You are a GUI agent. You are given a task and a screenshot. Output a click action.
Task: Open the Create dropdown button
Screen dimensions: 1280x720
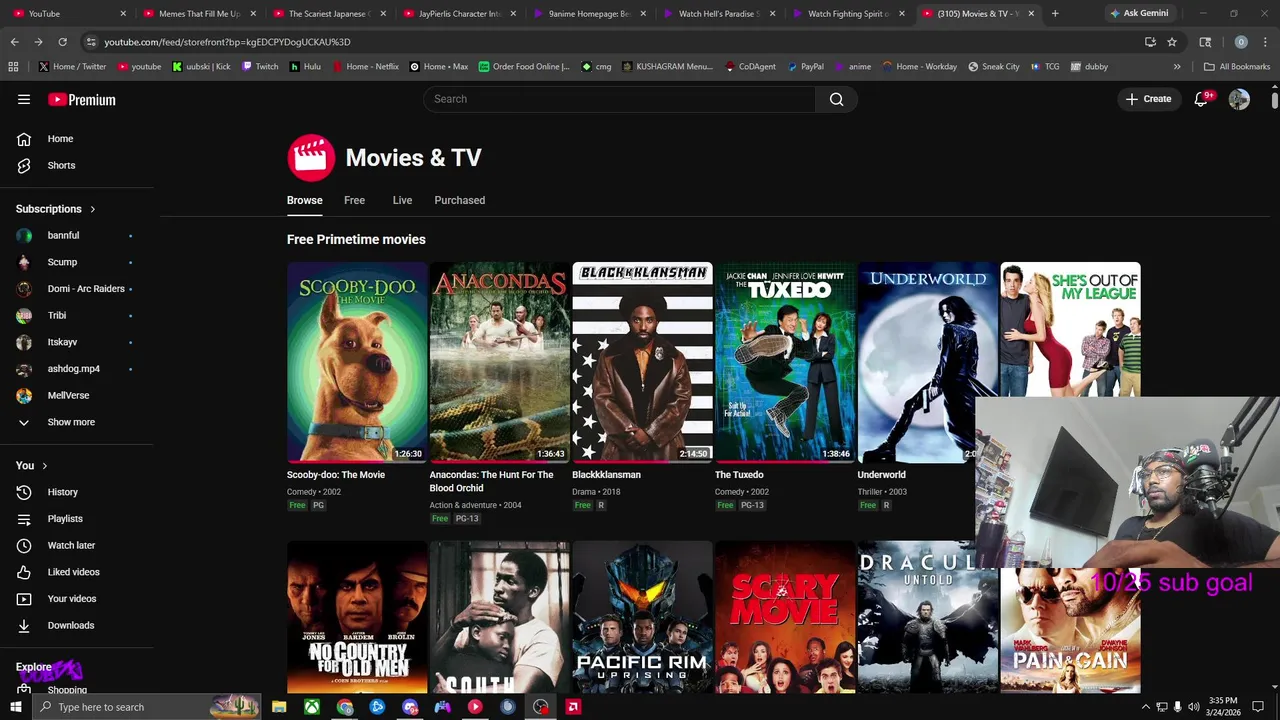[1148, 99]
